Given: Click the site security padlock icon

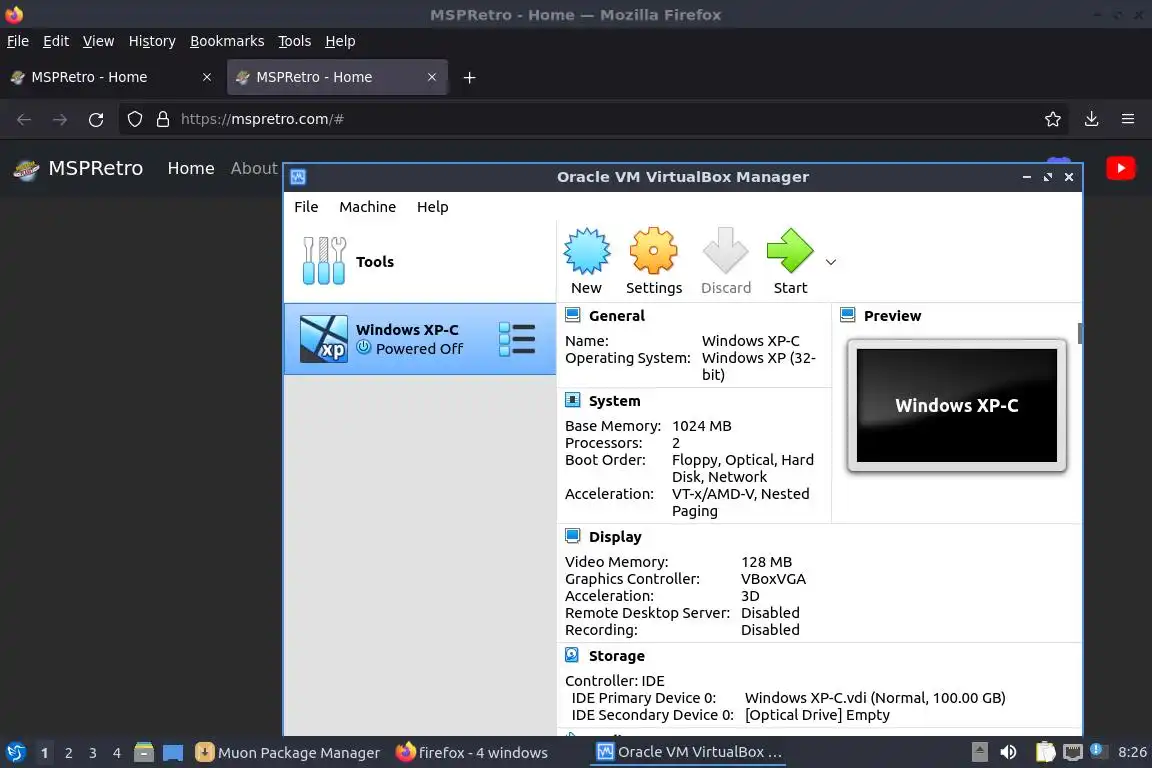Looking at the screenshot, I should (x=163, y=119).
